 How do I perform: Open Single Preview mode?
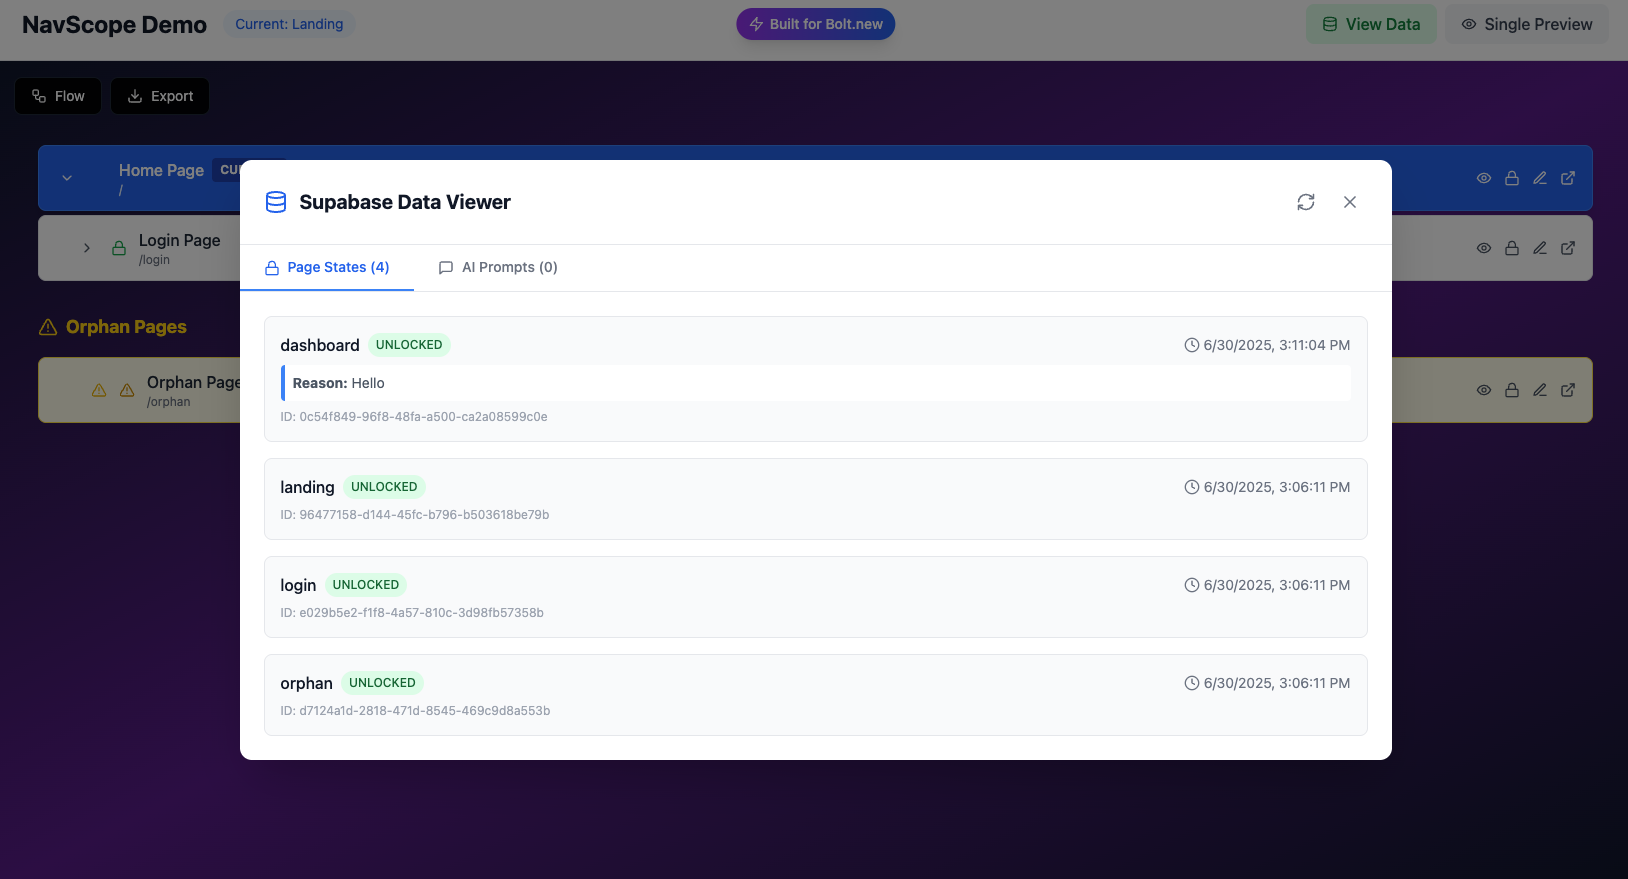click(x=1527, y=24)
